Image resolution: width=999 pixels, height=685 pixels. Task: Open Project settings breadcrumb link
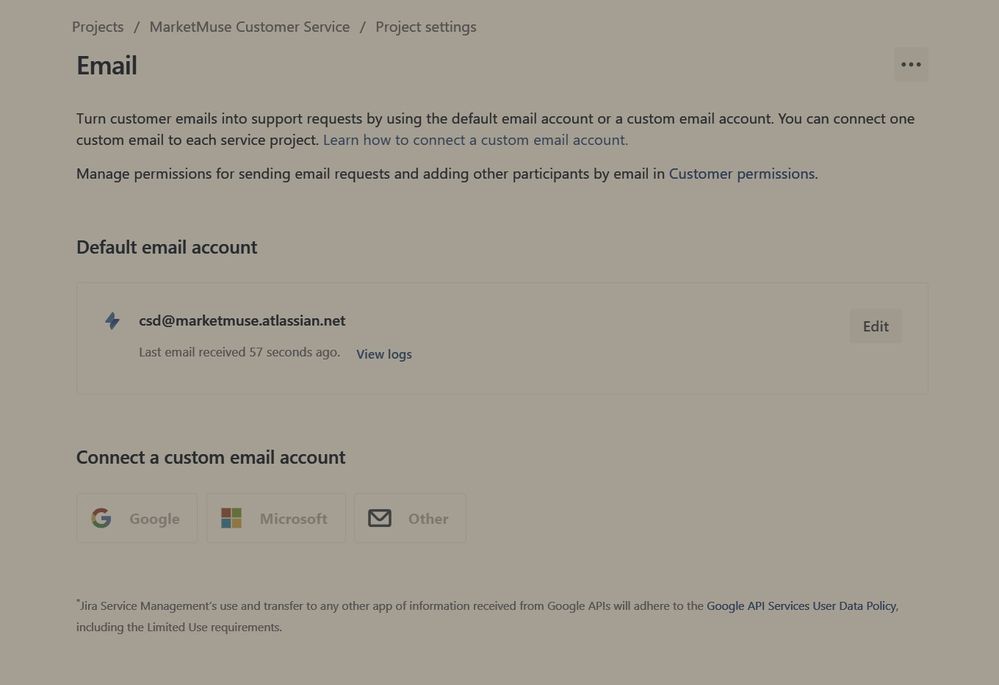(x=426, y=27)
